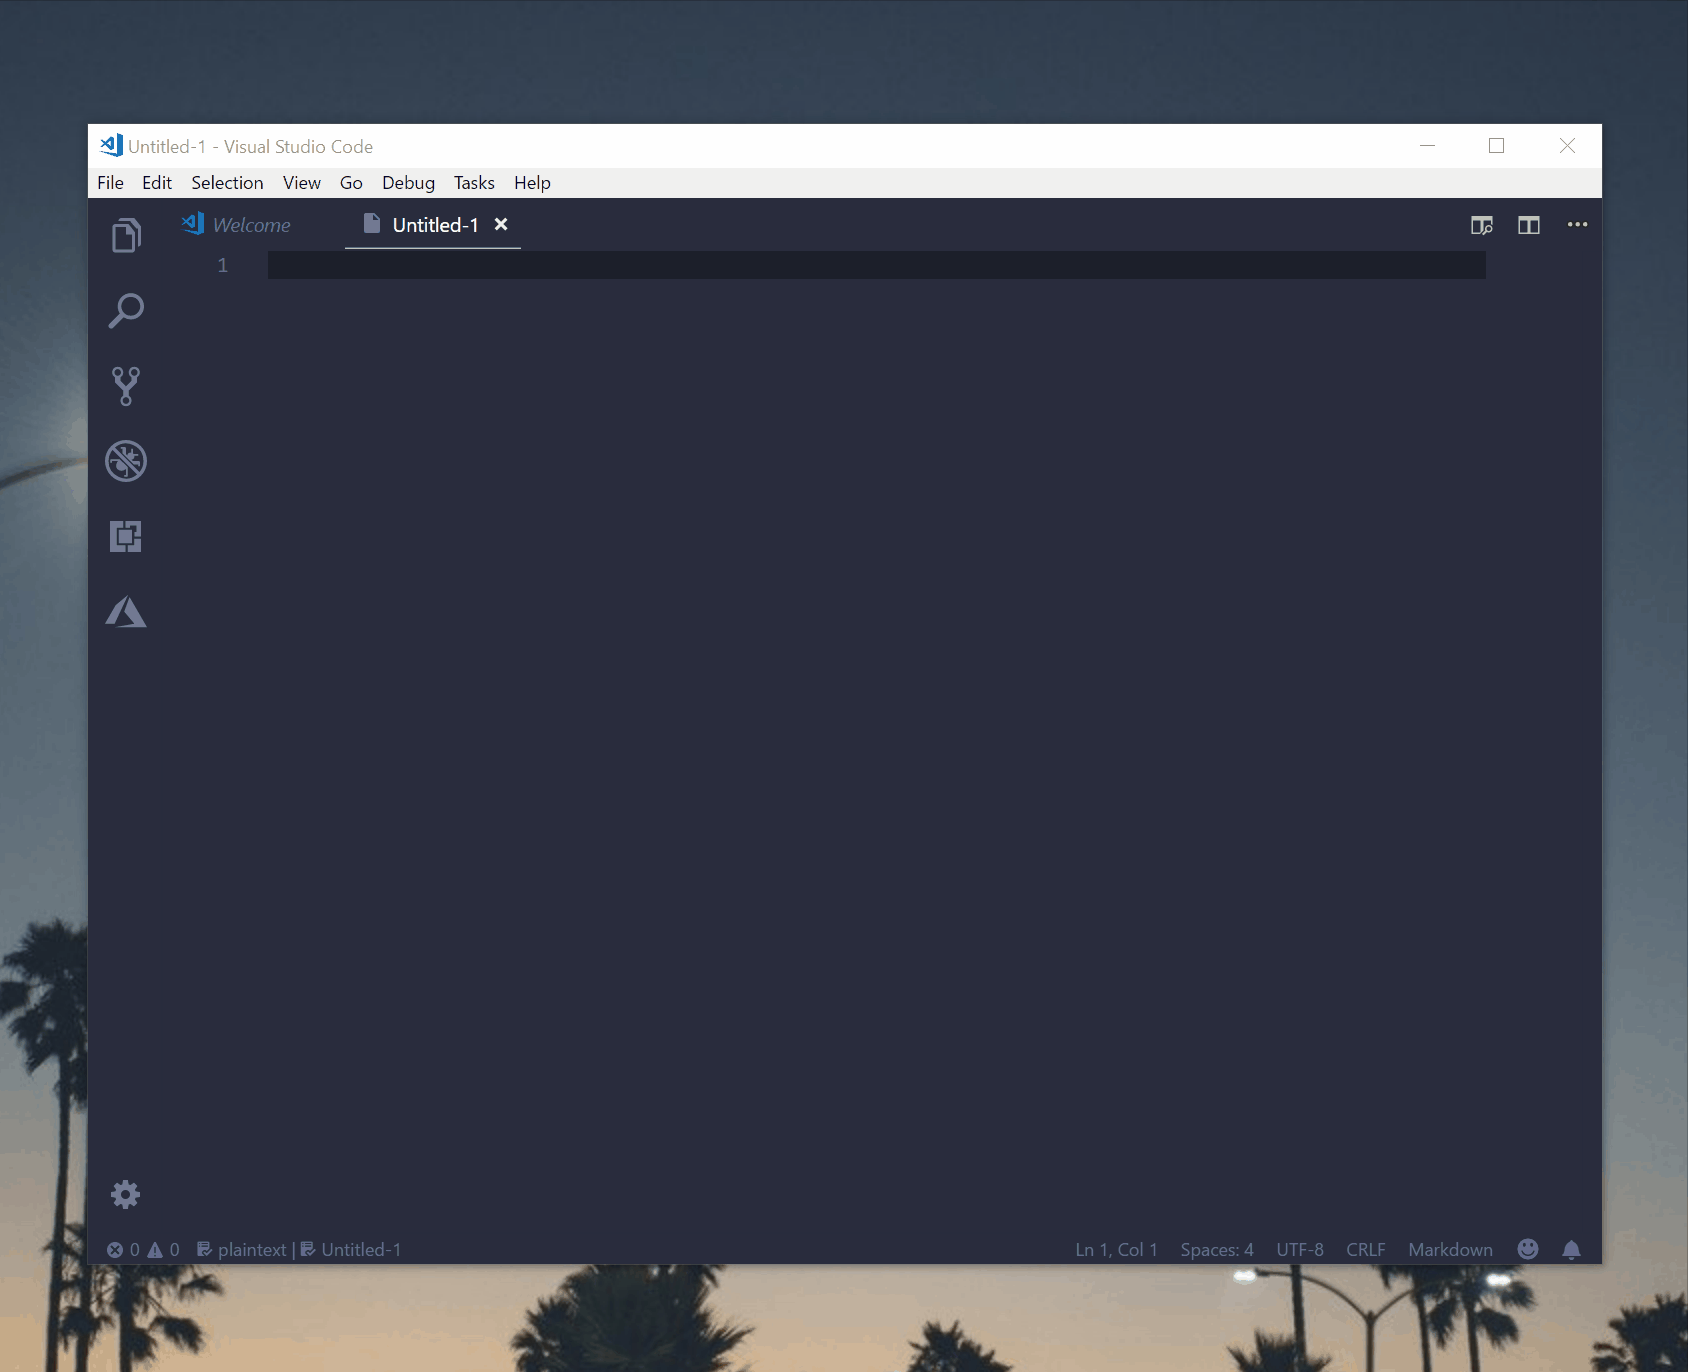Select encoding via UTF-8 indicator

point(1300,1250)
